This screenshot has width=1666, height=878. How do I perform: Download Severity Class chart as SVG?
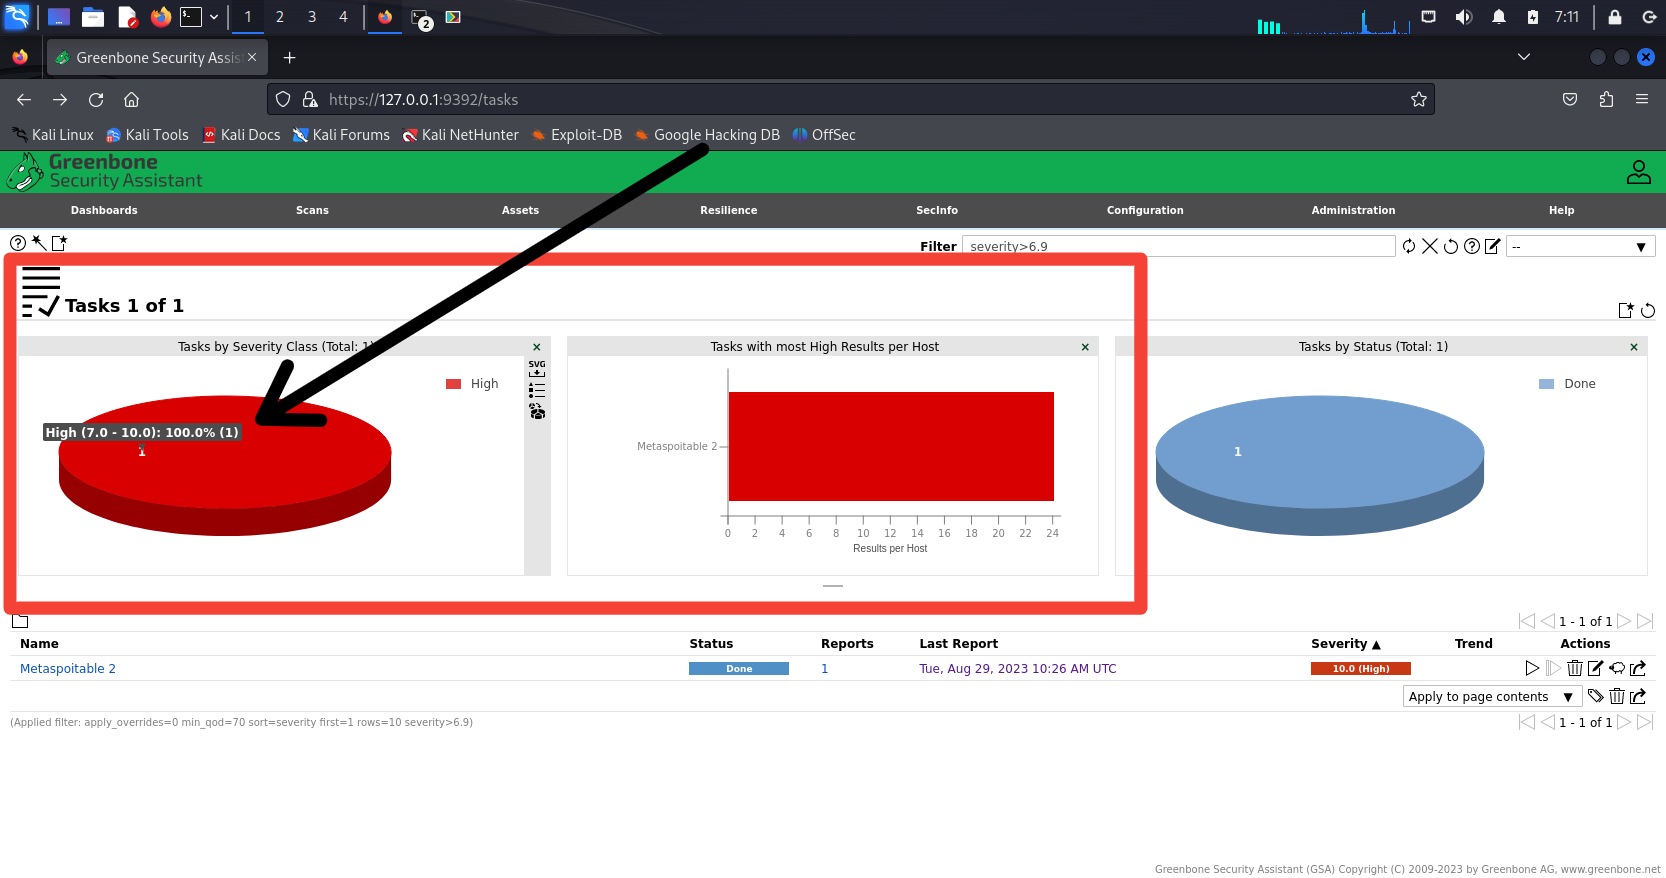tap(537, 368)
